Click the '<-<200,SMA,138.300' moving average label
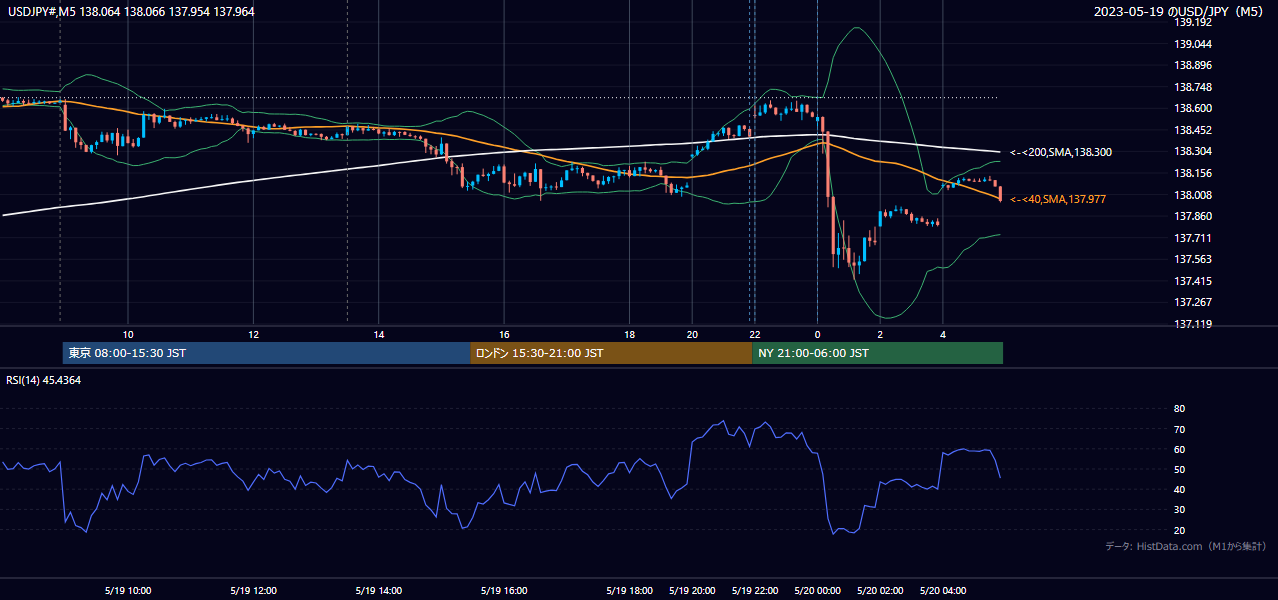The image size is (1278, 600). tap(1061, 152)
